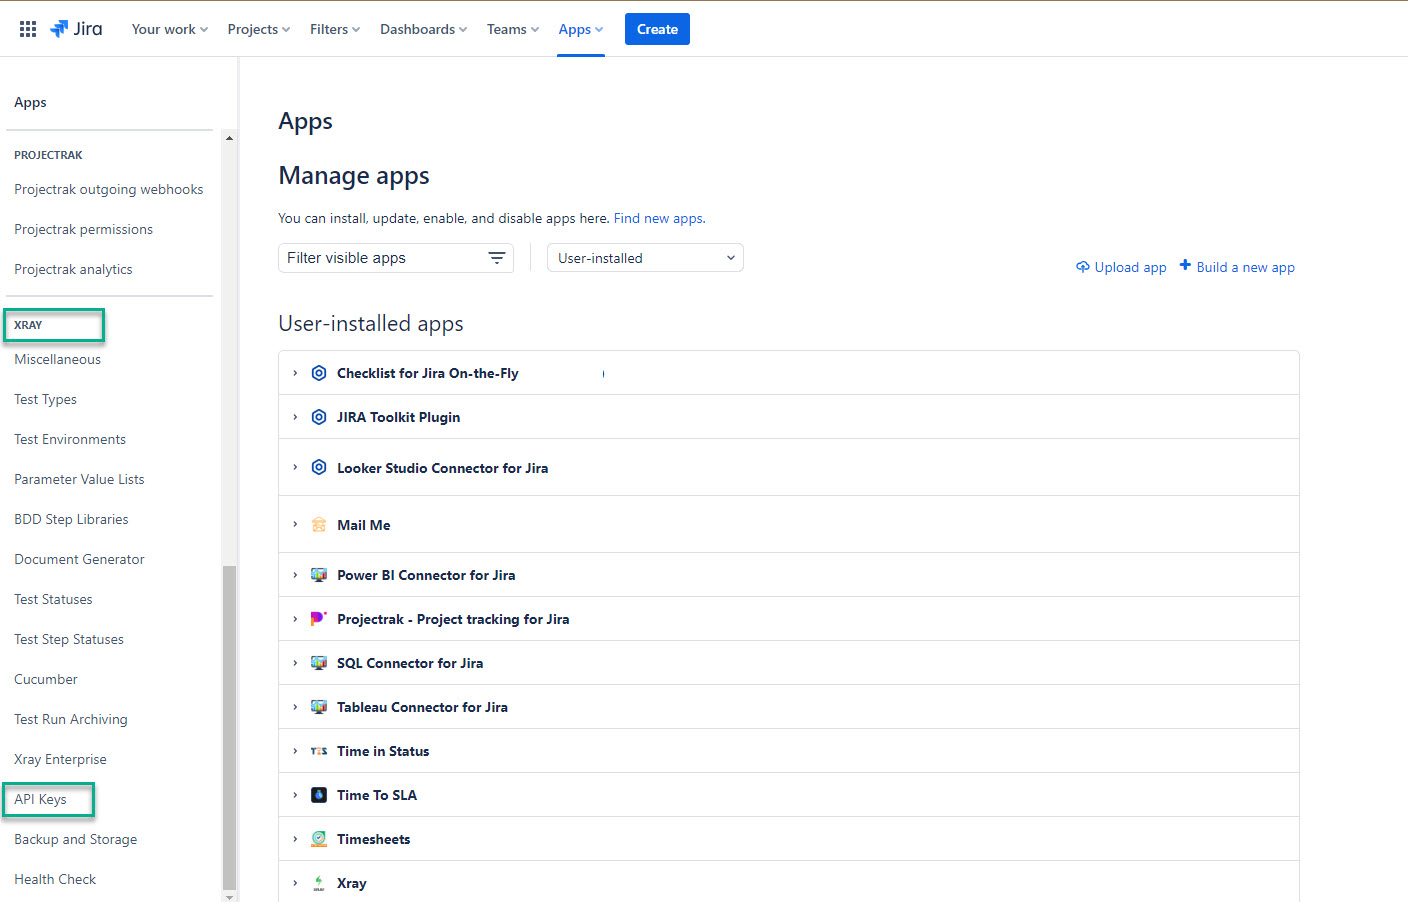Click the Create button
Image resolution: width=1408 pixels, height=902 pixels.
click(657, 29)
